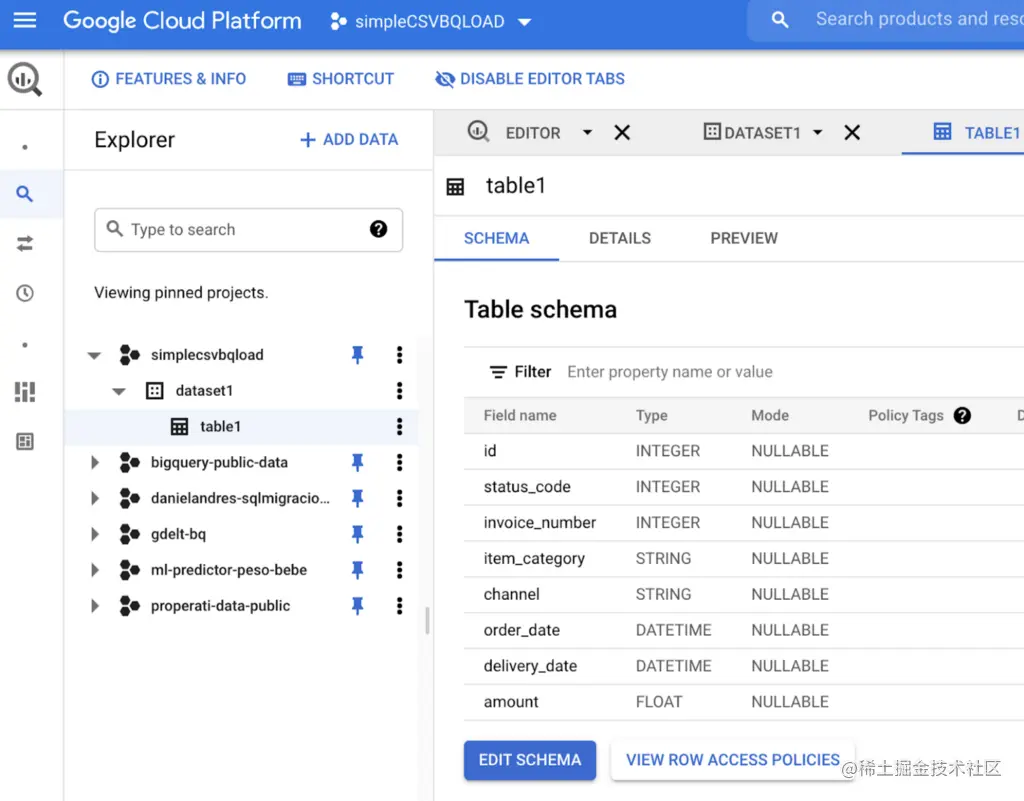
Task: Click FEATURES & INFO
Action: 169,79
